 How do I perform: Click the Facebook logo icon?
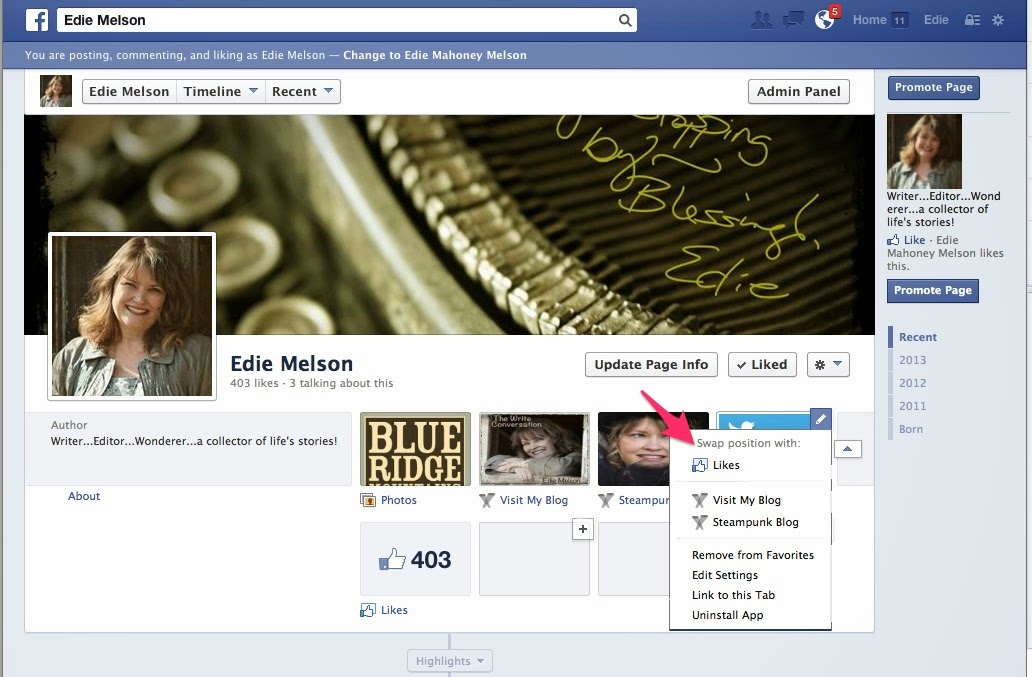pos(37,20)
